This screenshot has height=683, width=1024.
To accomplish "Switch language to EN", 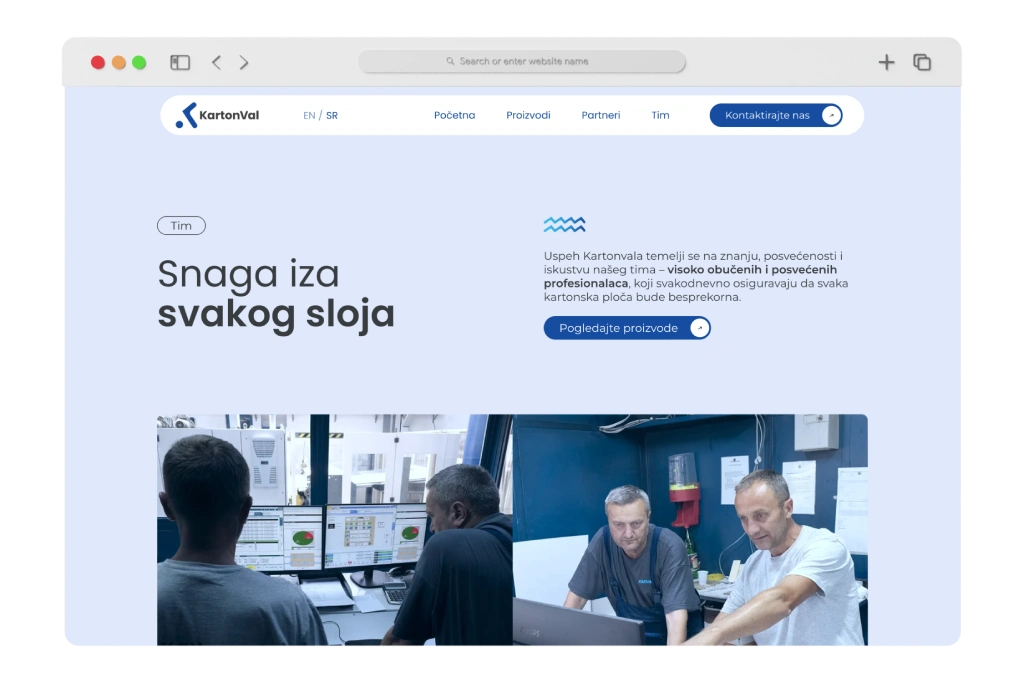I will pos(309,115).
